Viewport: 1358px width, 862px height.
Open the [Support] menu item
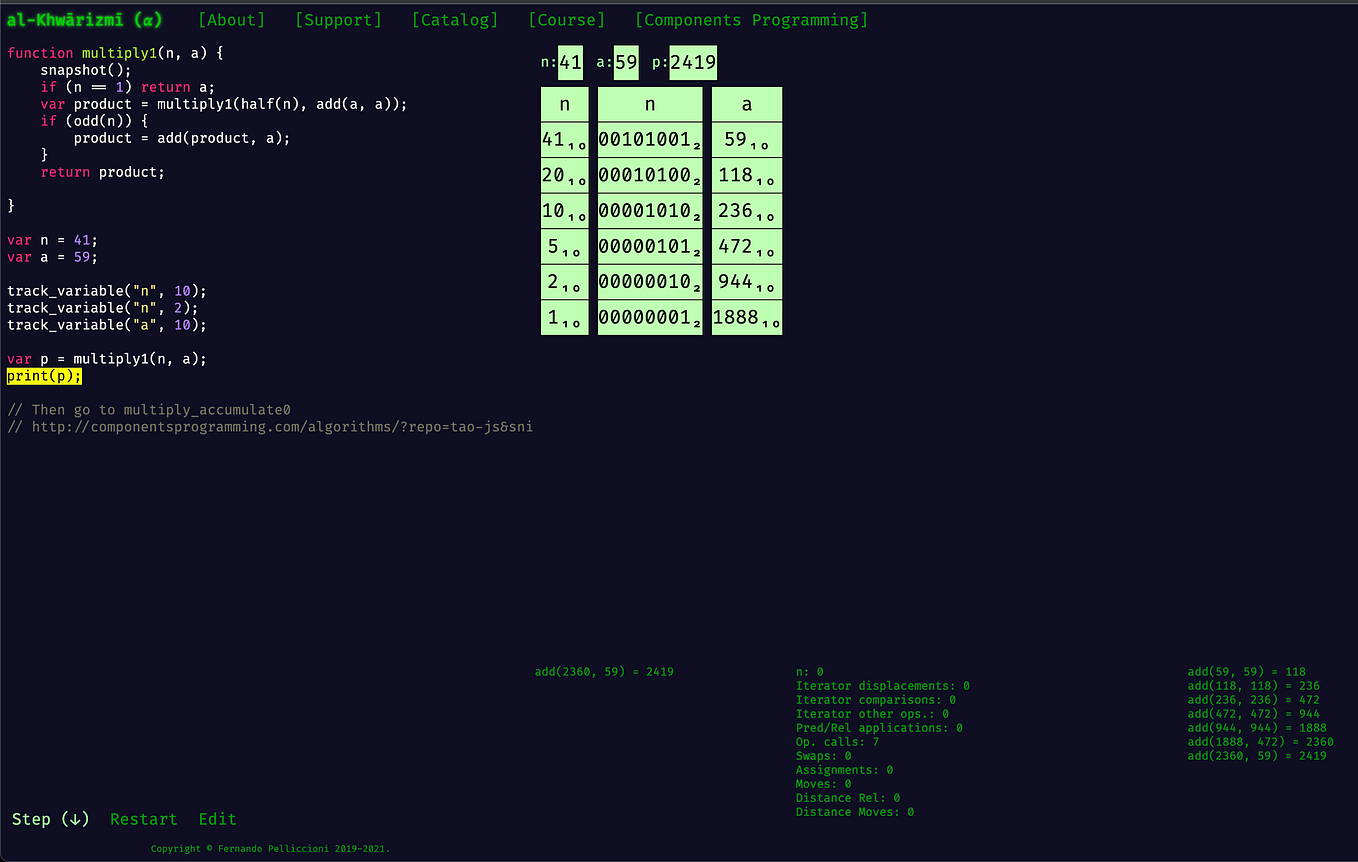[x=338, y=19]
